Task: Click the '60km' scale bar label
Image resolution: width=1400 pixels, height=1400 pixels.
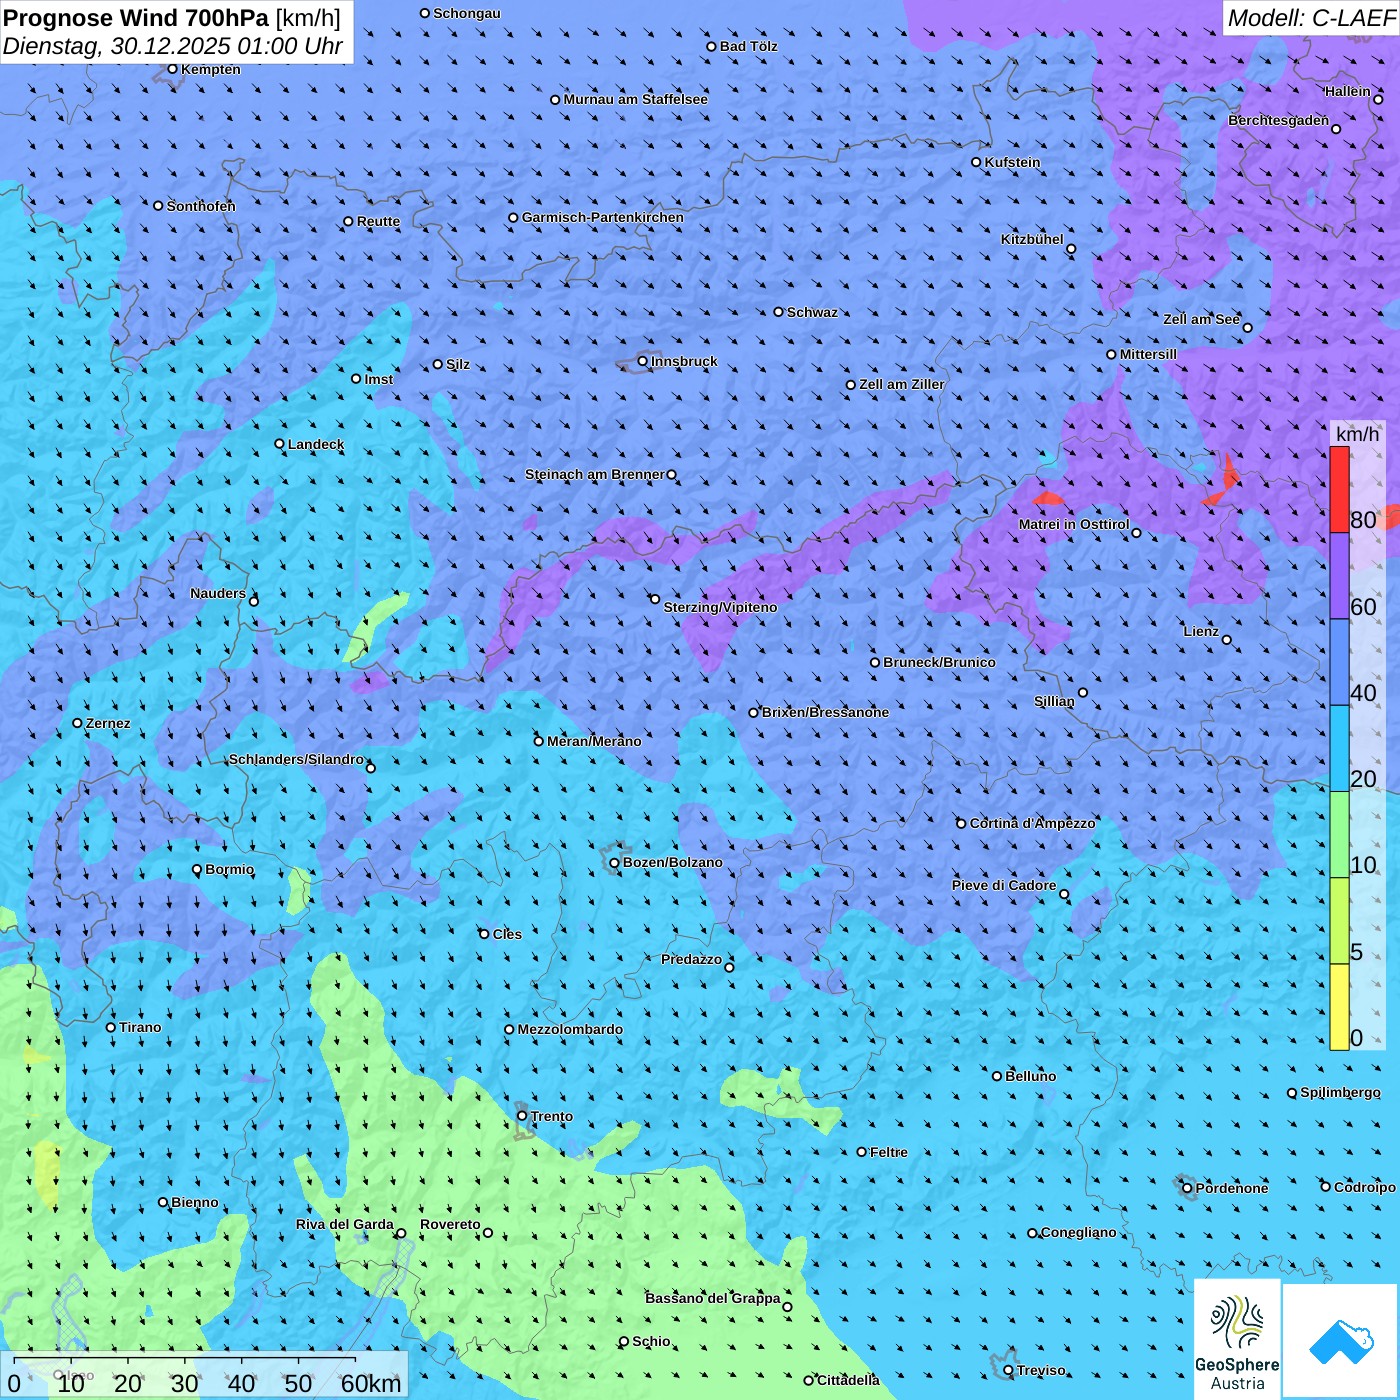Action: click(371, 1383)
